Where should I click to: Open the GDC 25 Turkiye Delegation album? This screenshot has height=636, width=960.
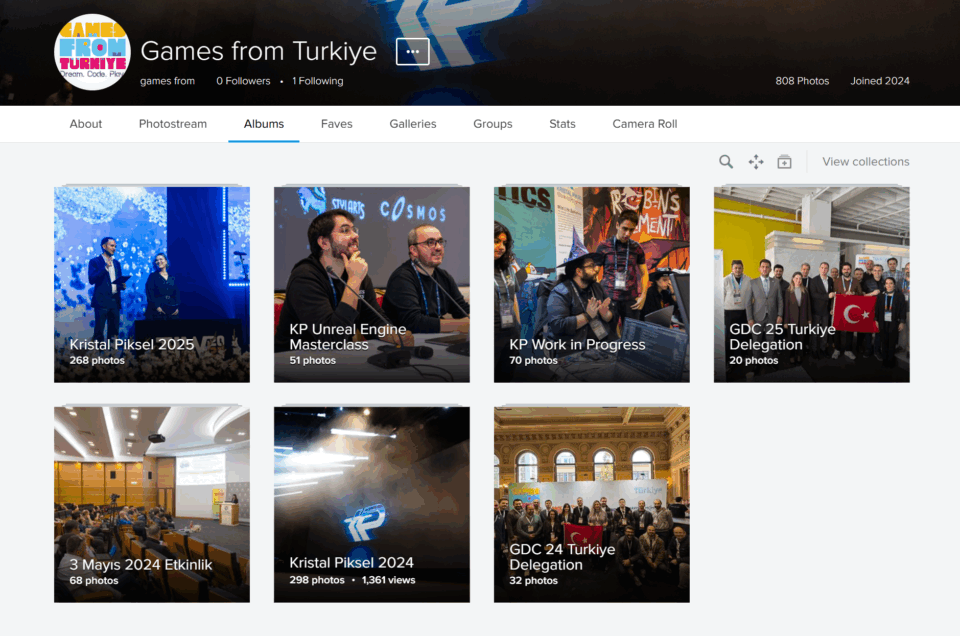[812, 285]
